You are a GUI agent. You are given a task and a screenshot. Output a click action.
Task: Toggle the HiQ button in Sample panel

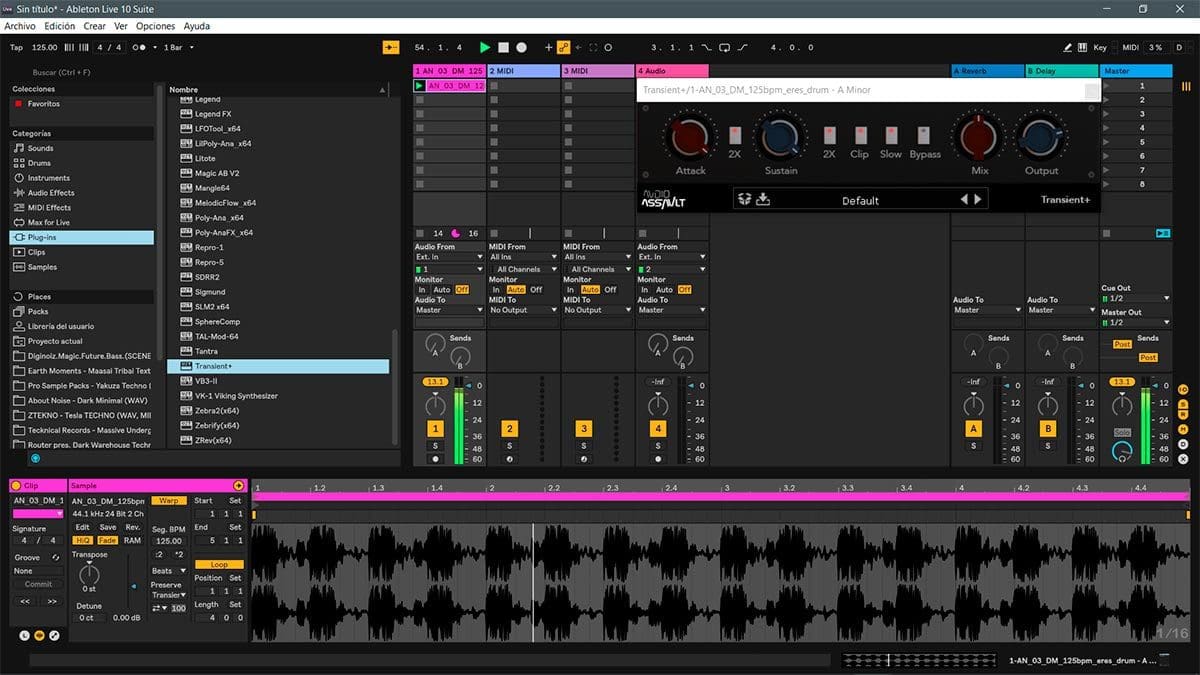click(x=83, y=540)
